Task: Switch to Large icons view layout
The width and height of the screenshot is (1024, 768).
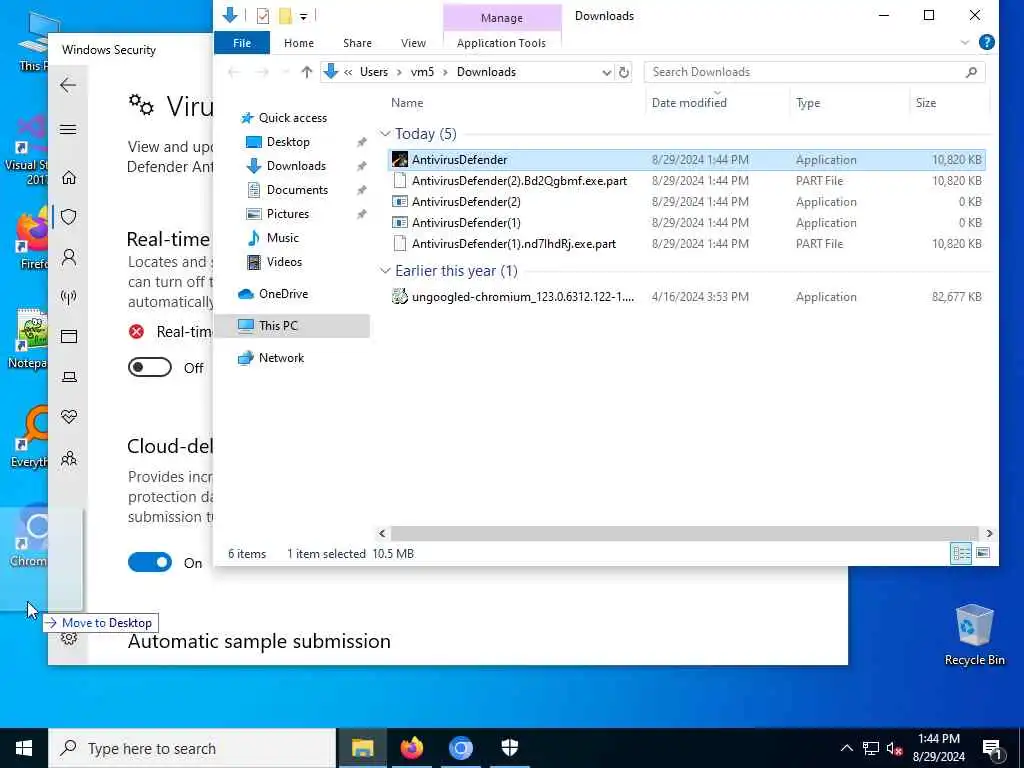Action: click(982, 553)
